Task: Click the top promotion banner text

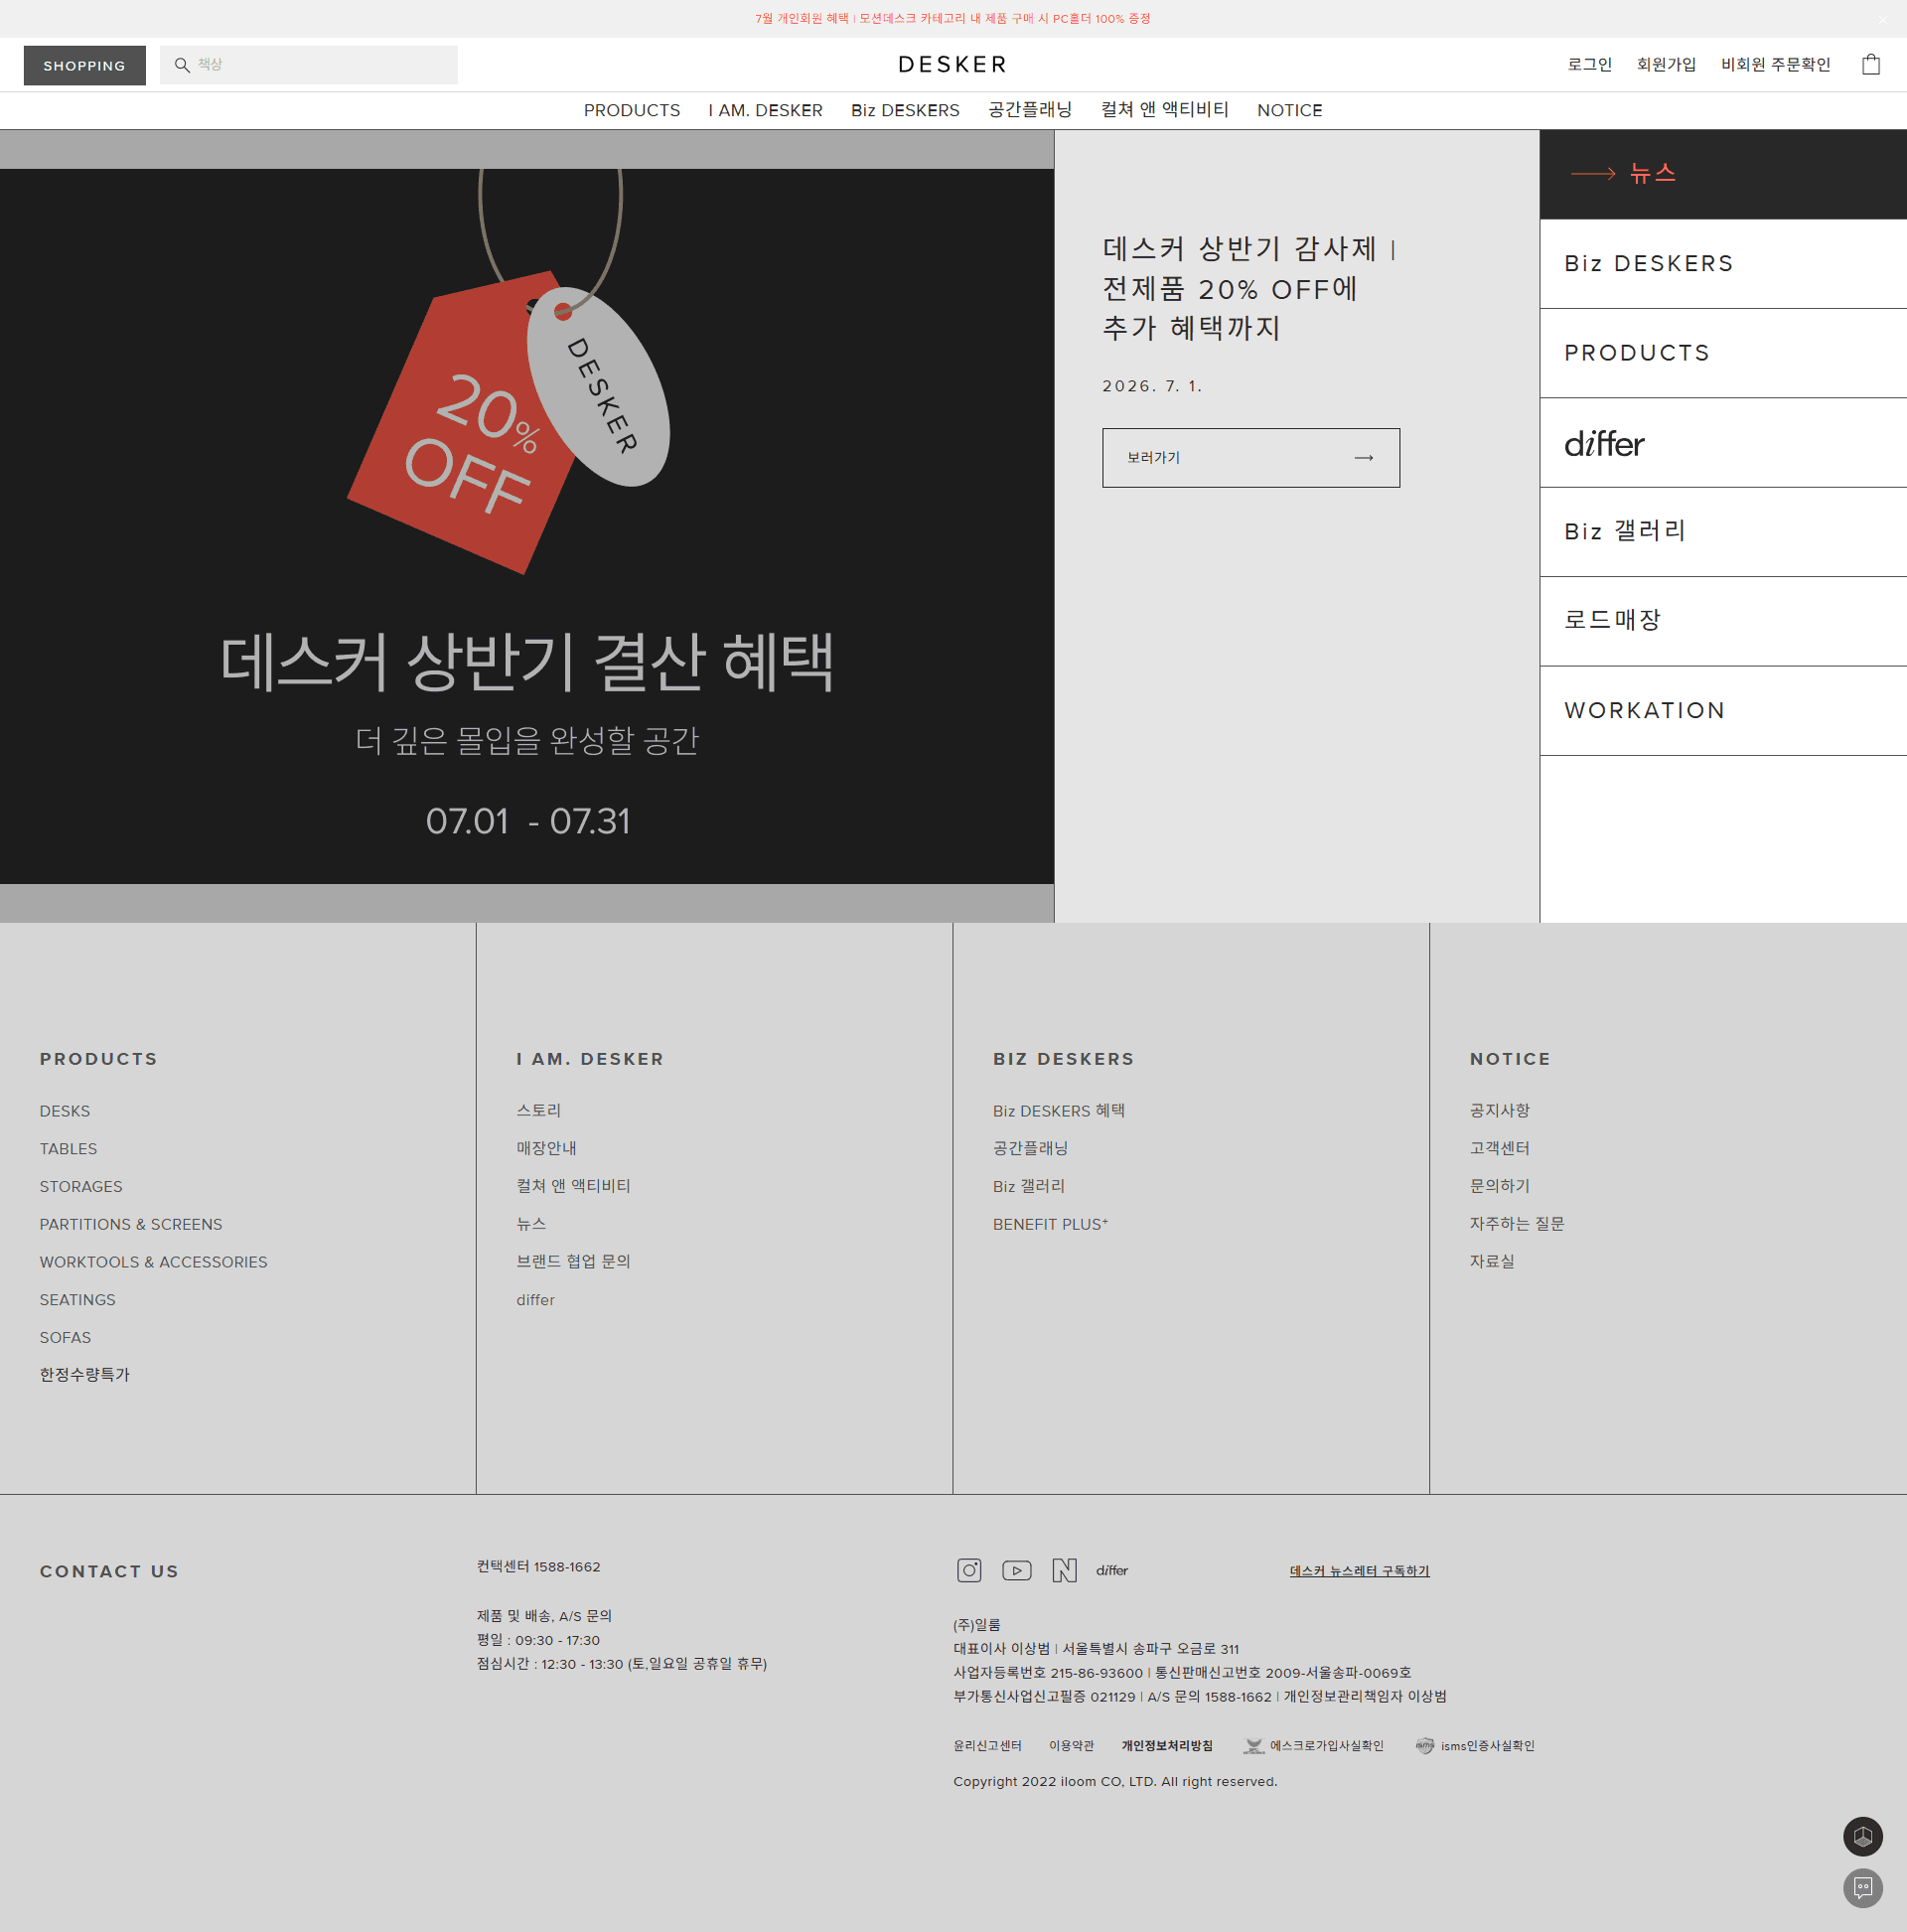Action: [x=952, y=19]
